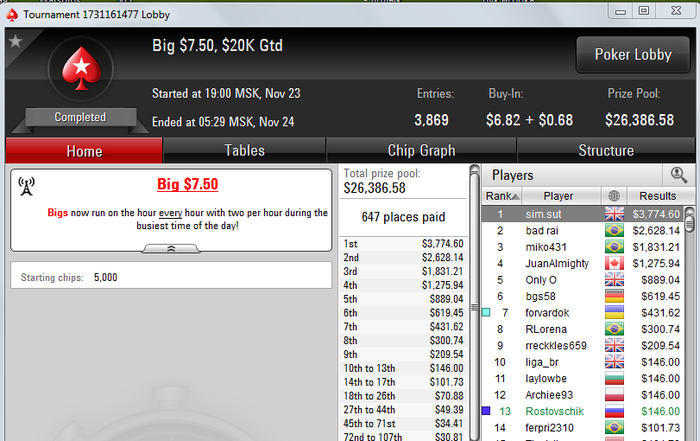Viewport: 700px width, 441px height.
Task: Click the Poker Lobby button
Action: click(633, 54)
